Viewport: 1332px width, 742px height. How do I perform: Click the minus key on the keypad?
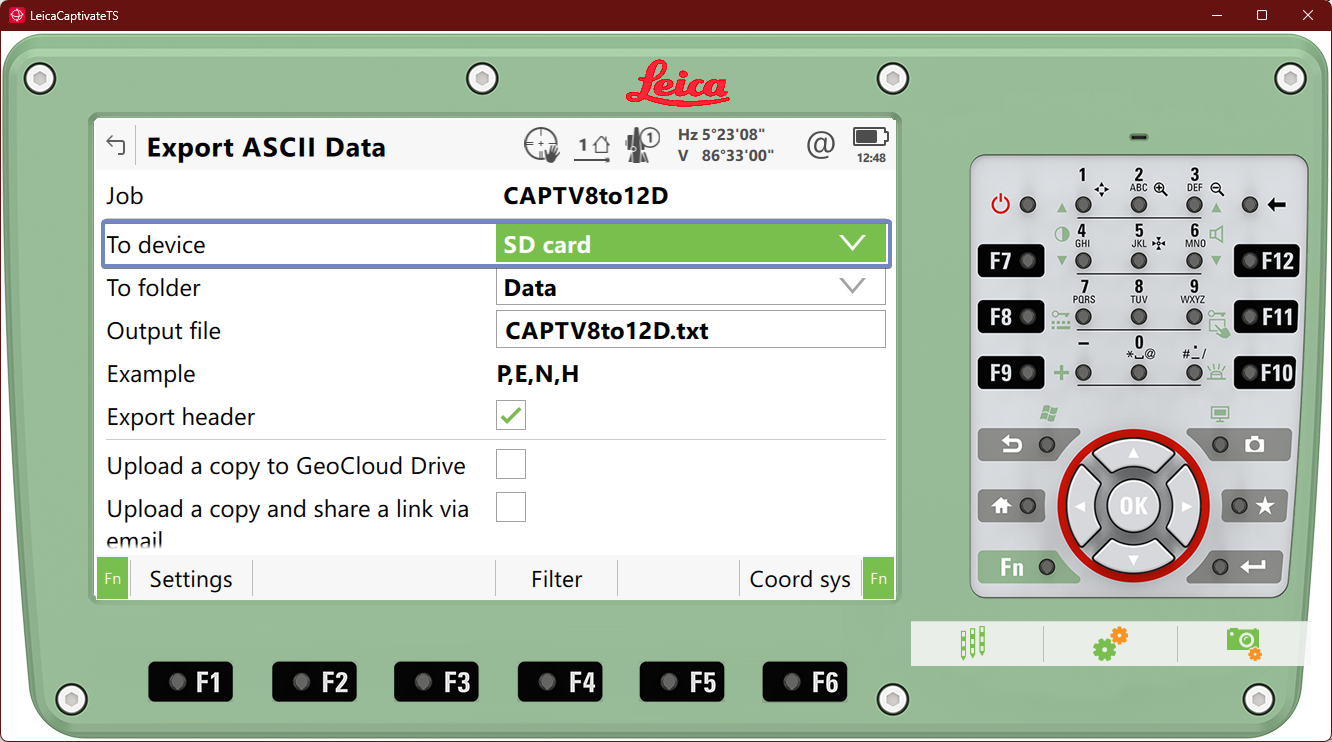click(1083, 373)
